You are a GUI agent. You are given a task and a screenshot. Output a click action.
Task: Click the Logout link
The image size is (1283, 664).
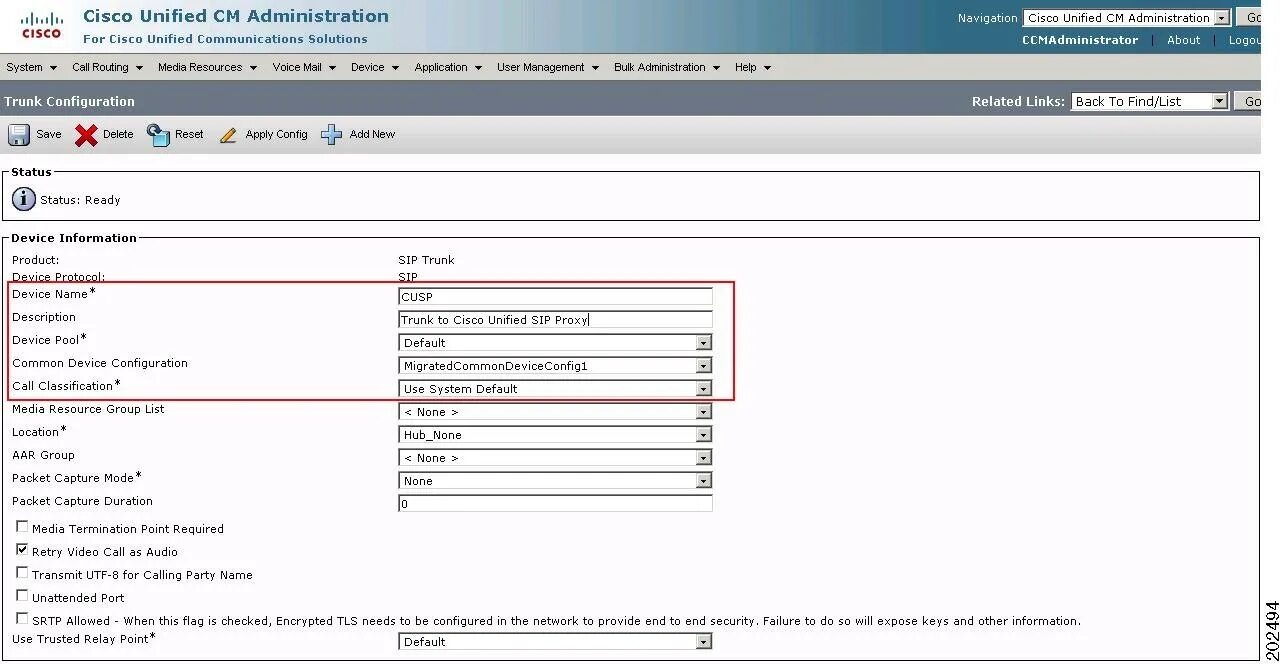[x=1244, y=40]
